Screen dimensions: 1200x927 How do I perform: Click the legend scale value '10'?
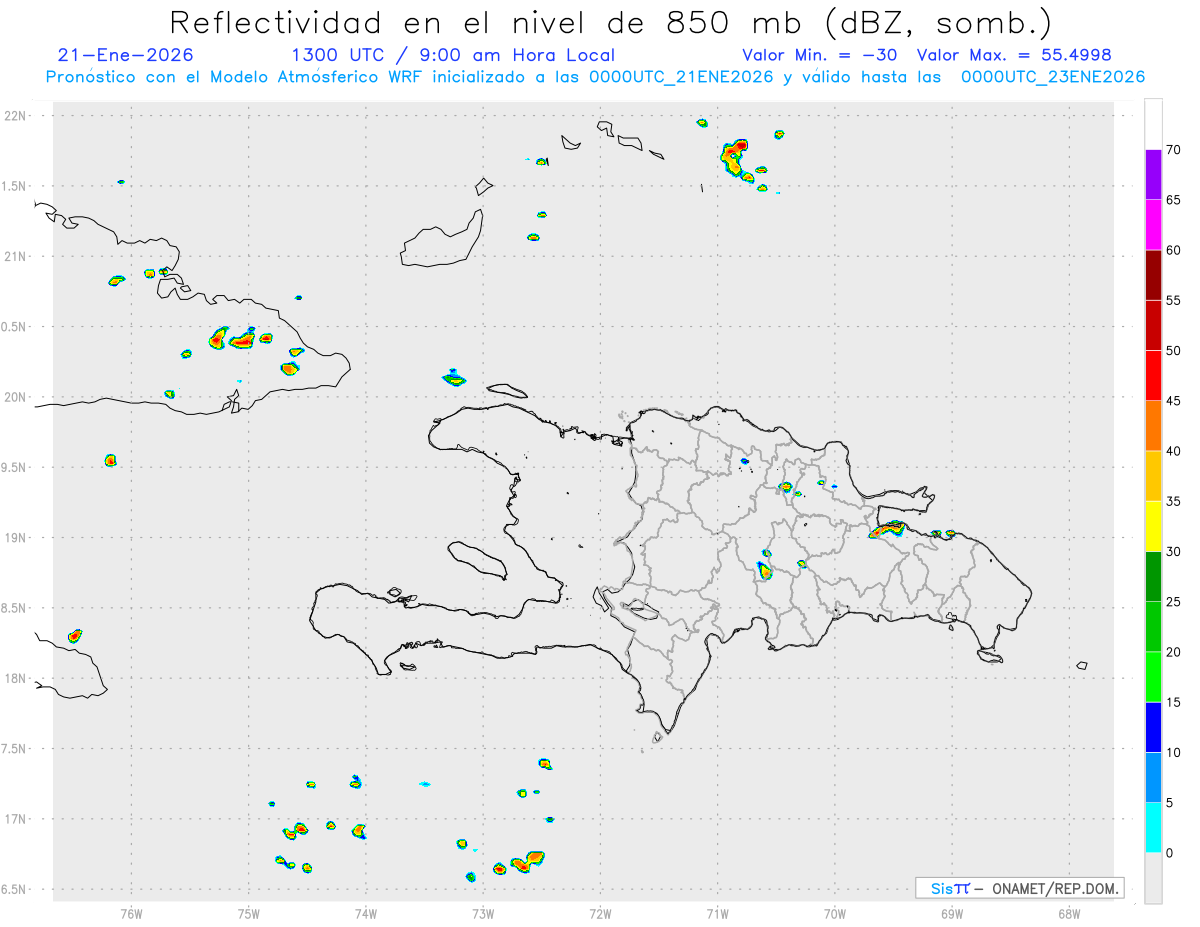[1174, 753]
